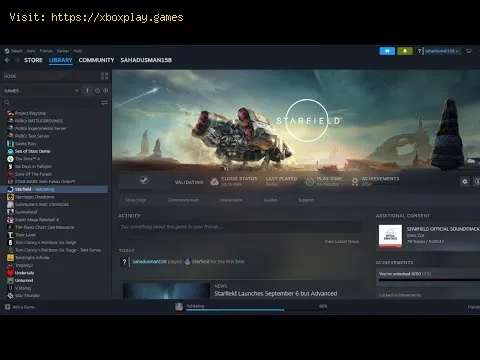Click View Latest News link
The image size is (480, 360).
tap(342, 241)
